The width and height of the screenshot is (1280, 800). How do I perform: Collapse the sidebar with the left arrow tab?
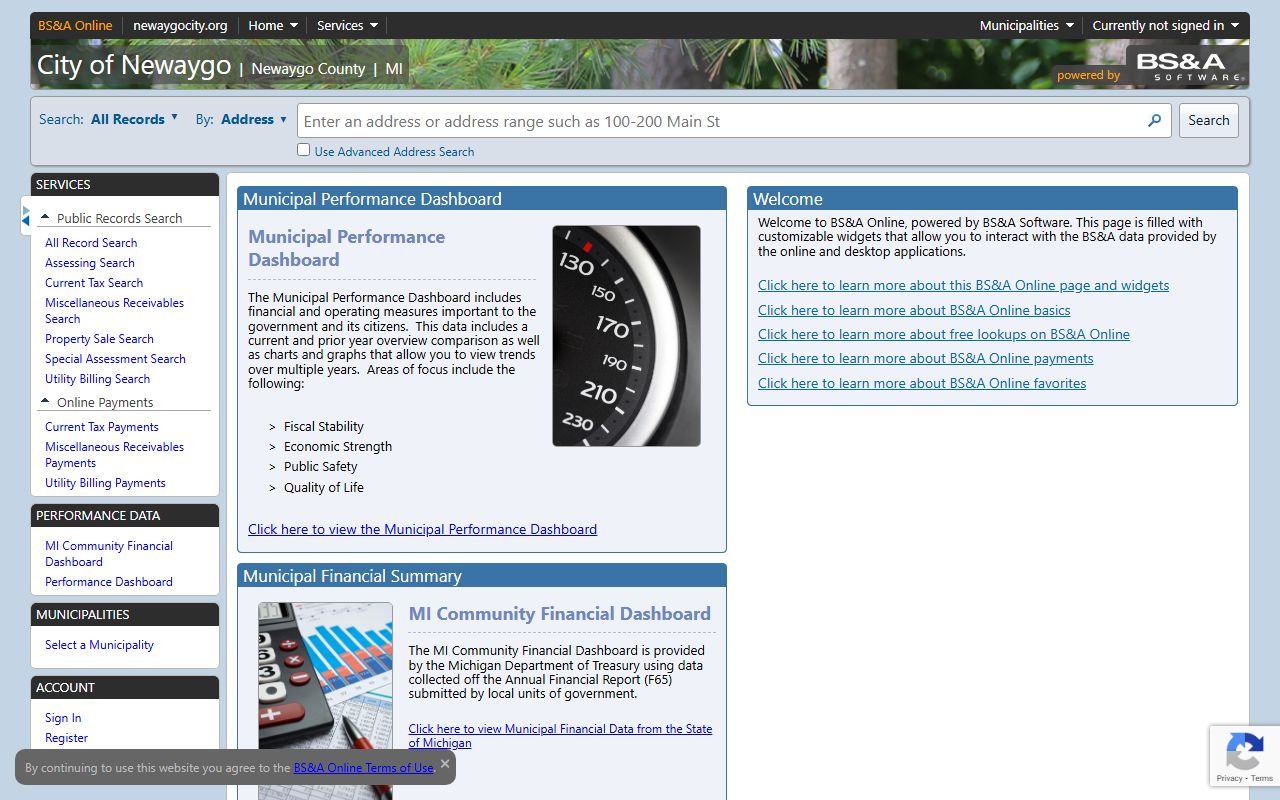pyautogui.click(x=26, y=216)
